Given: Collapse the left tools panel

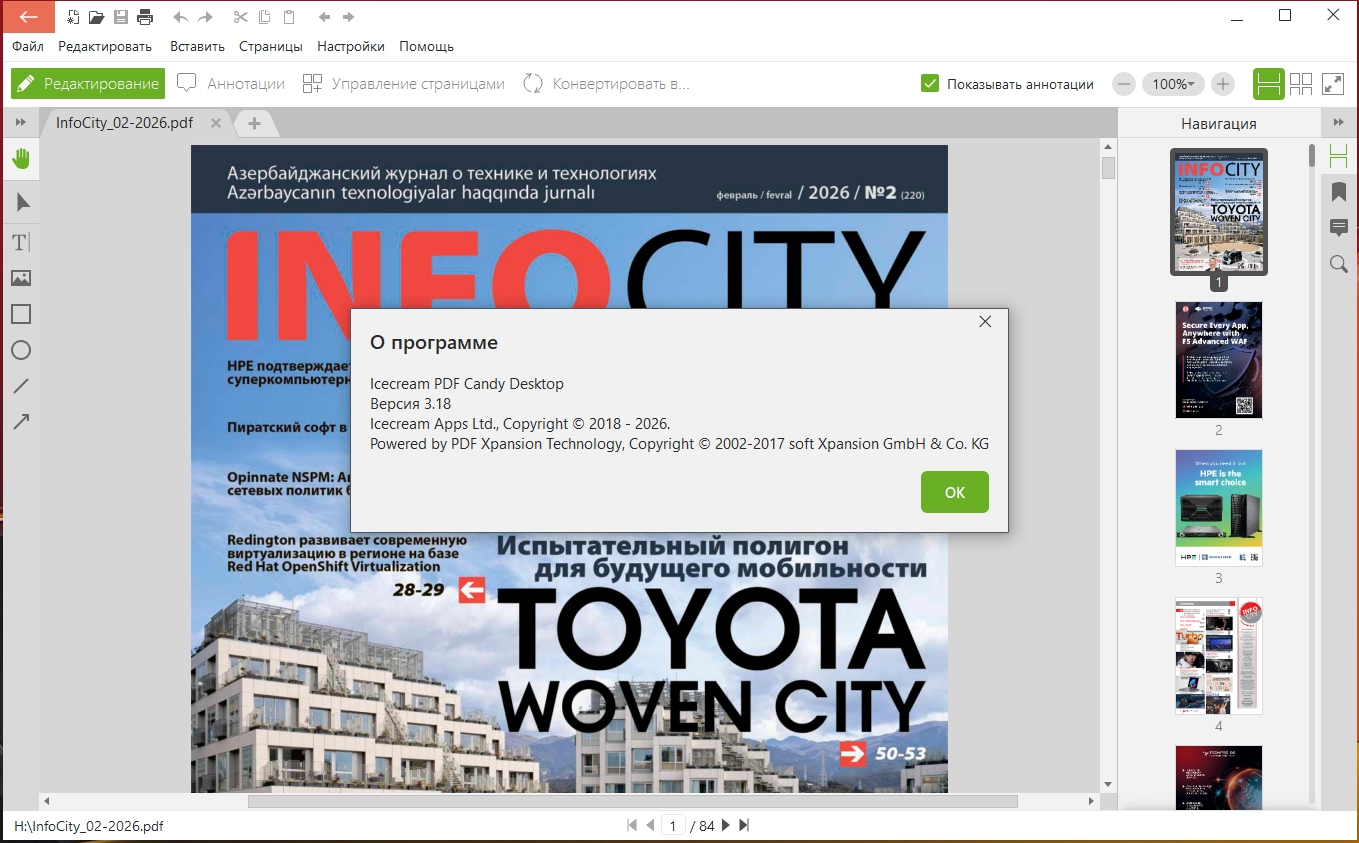Looking at the screenshot, I should 21,122.
